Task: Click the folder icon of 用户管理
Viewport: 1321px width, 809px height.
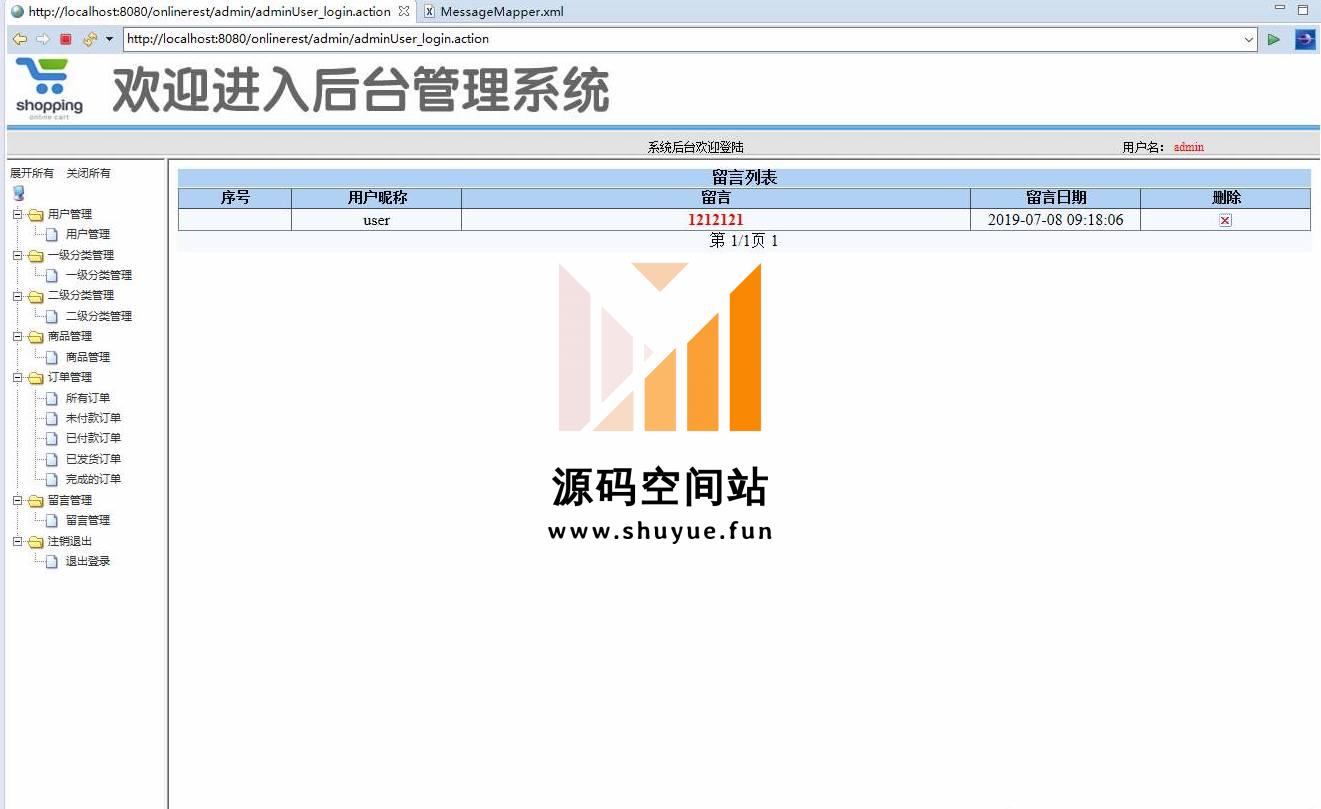Action: click(x=36, y=214)
